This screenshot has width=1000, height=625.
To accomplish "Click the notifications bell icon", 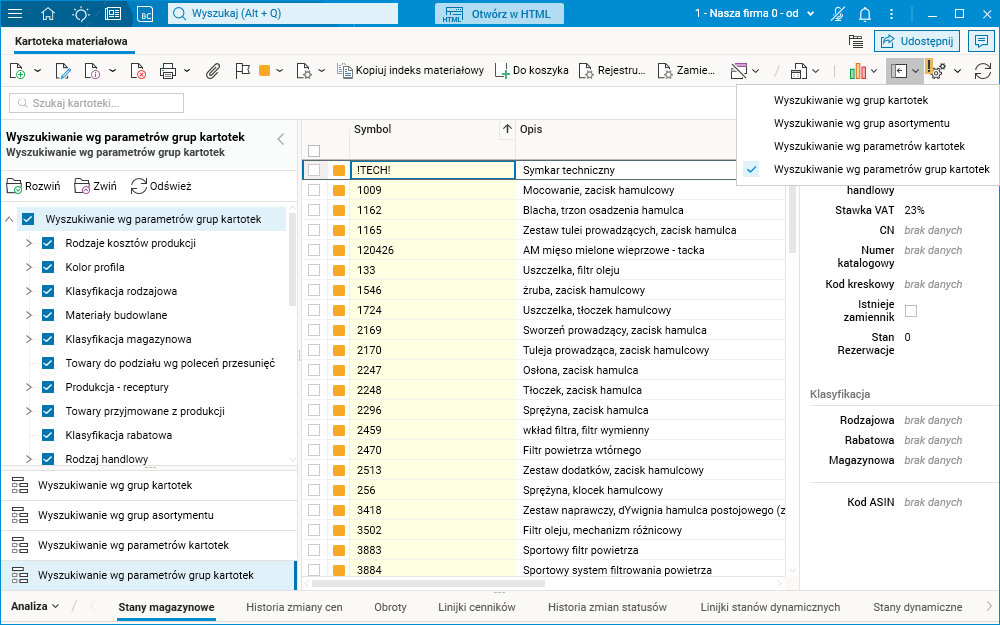I will [865, 14].
